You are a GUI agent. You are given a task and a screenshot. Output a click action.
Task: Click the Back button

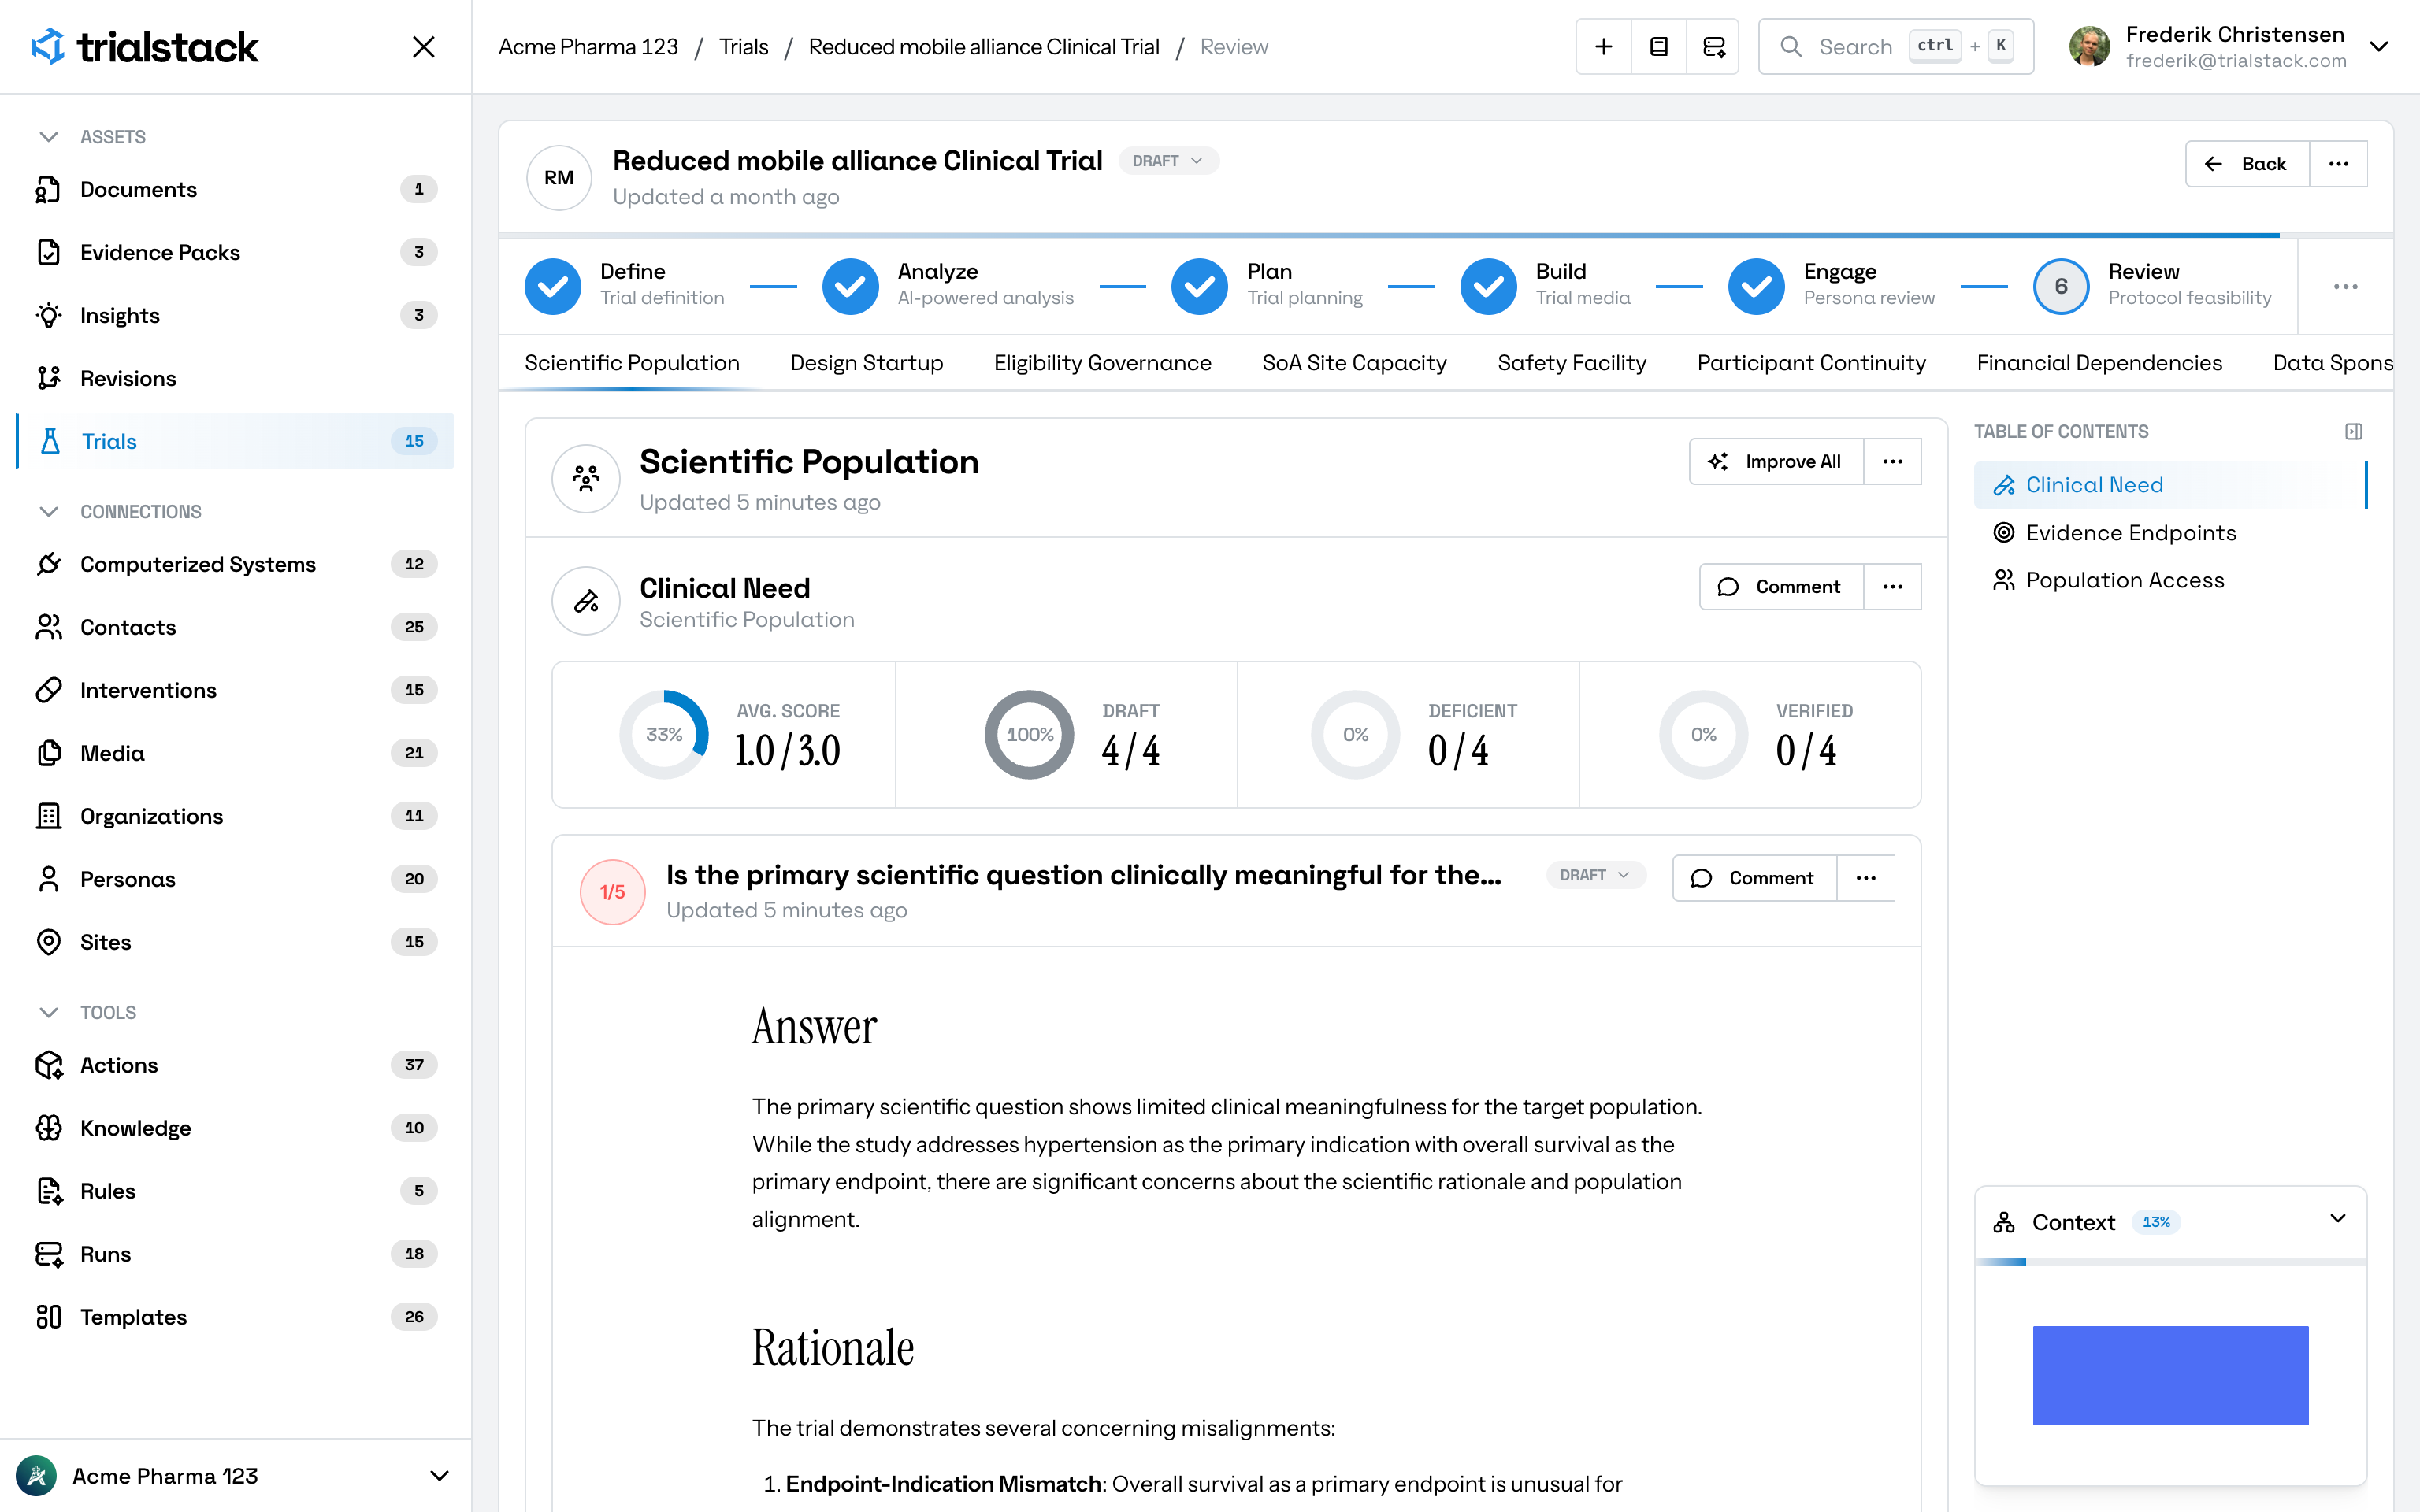[2248, 164]
